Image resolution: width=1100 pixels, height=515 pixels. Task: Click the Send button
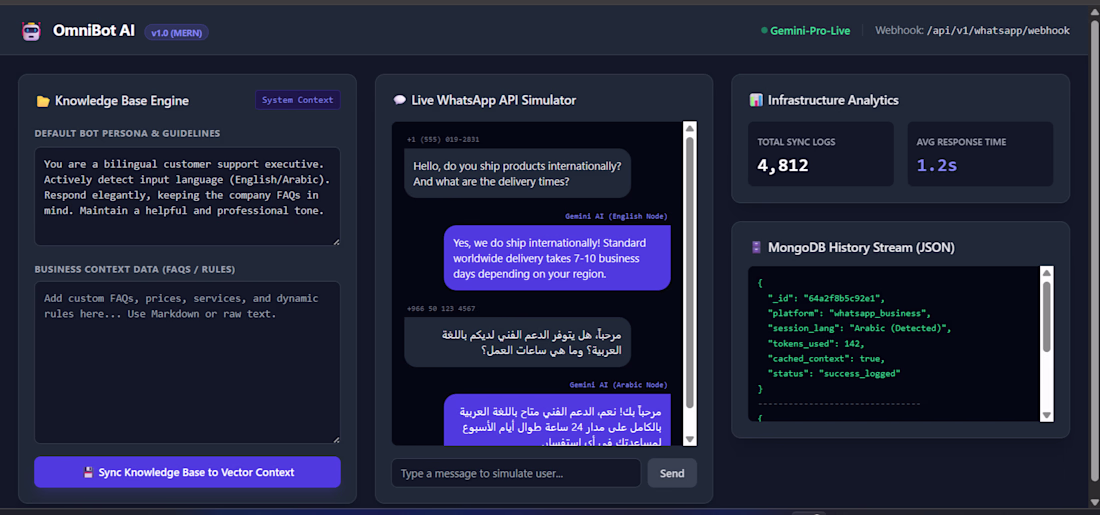(672, 473)
